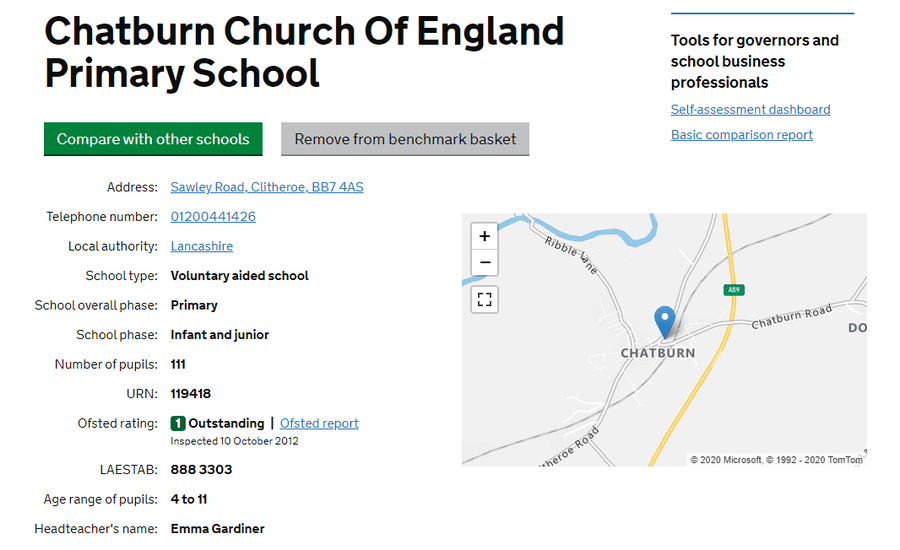Click the Ribble Lane label on map
Screen dimensions: 900x550
click(x=571, y=255)
